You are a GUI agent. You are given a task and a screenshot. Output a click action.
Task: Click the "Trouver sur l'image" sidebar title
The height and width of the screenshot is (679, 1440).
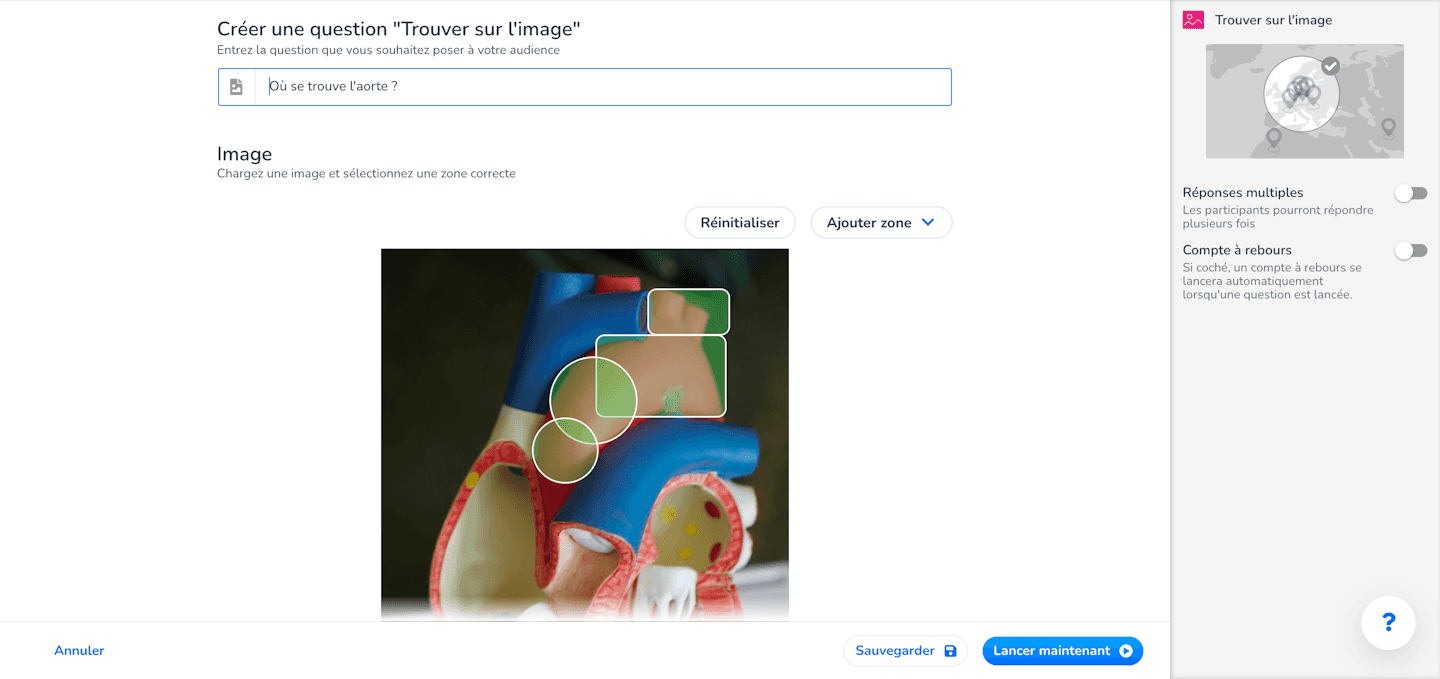point(1273,20)
